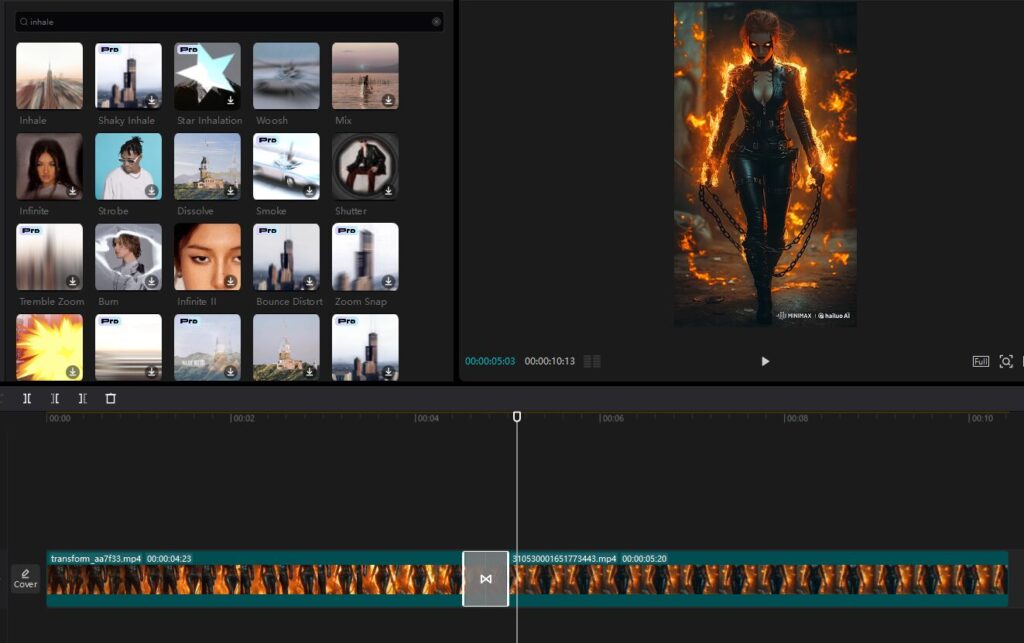Click the 'Zoom Snap' label

coord(361,302)
